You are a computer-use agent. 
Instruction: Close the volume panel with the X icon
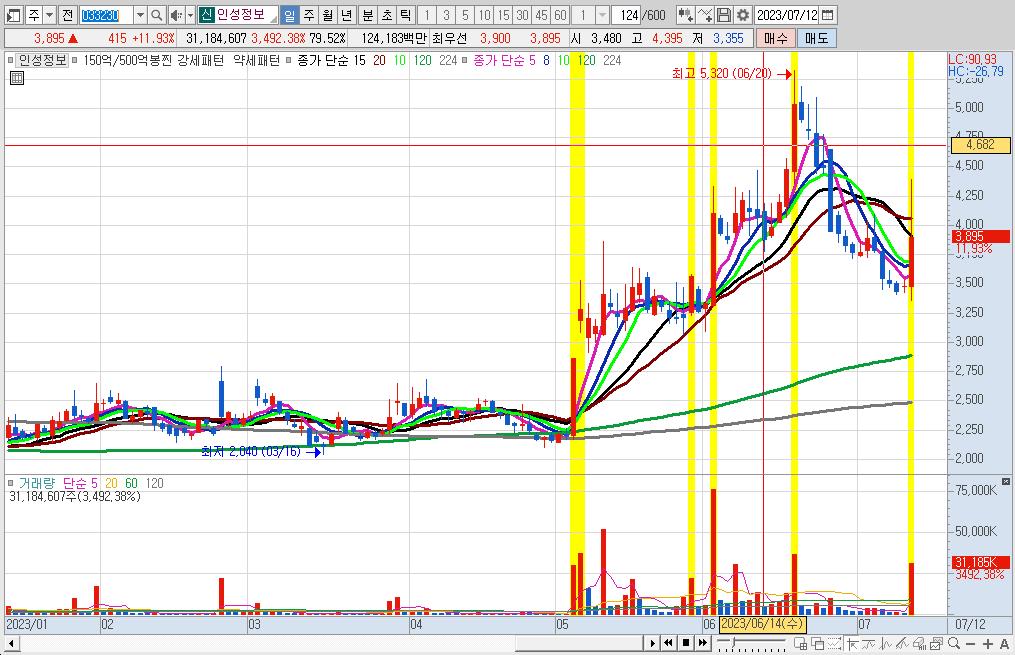tap(1005, 482)
